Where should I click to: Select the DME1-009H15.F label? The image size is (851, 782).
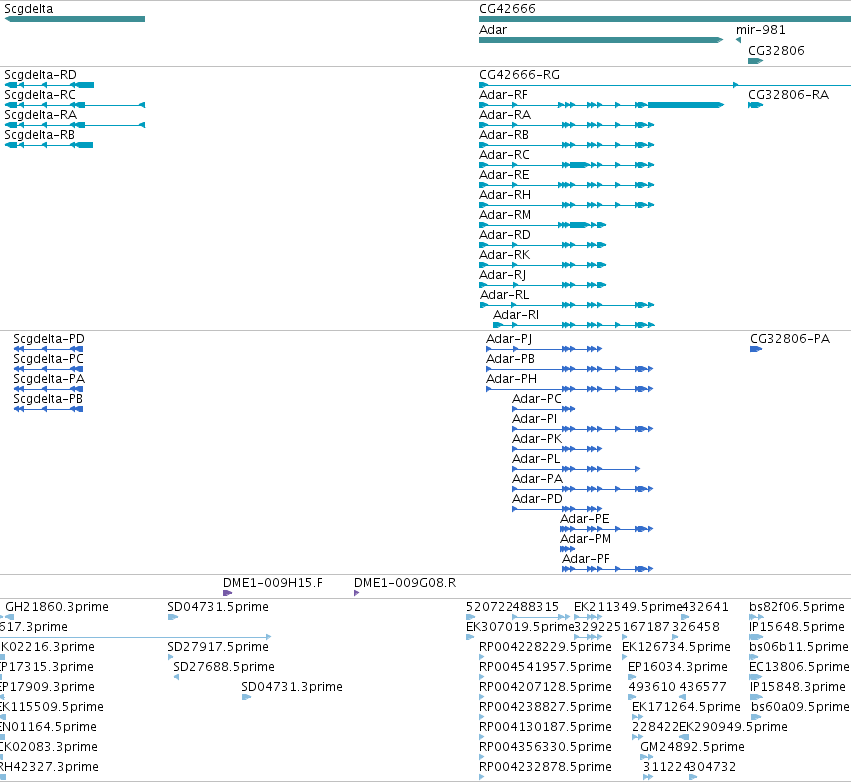tap(273, 583)
